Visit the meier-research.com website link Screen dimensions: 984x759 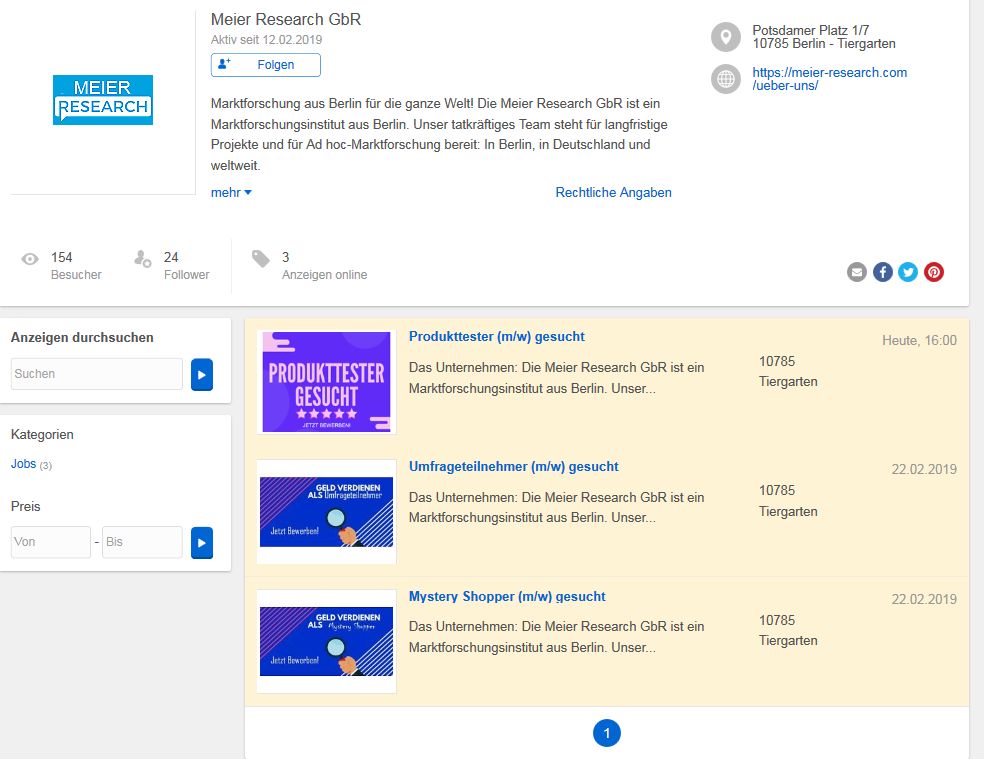point(829,79)
